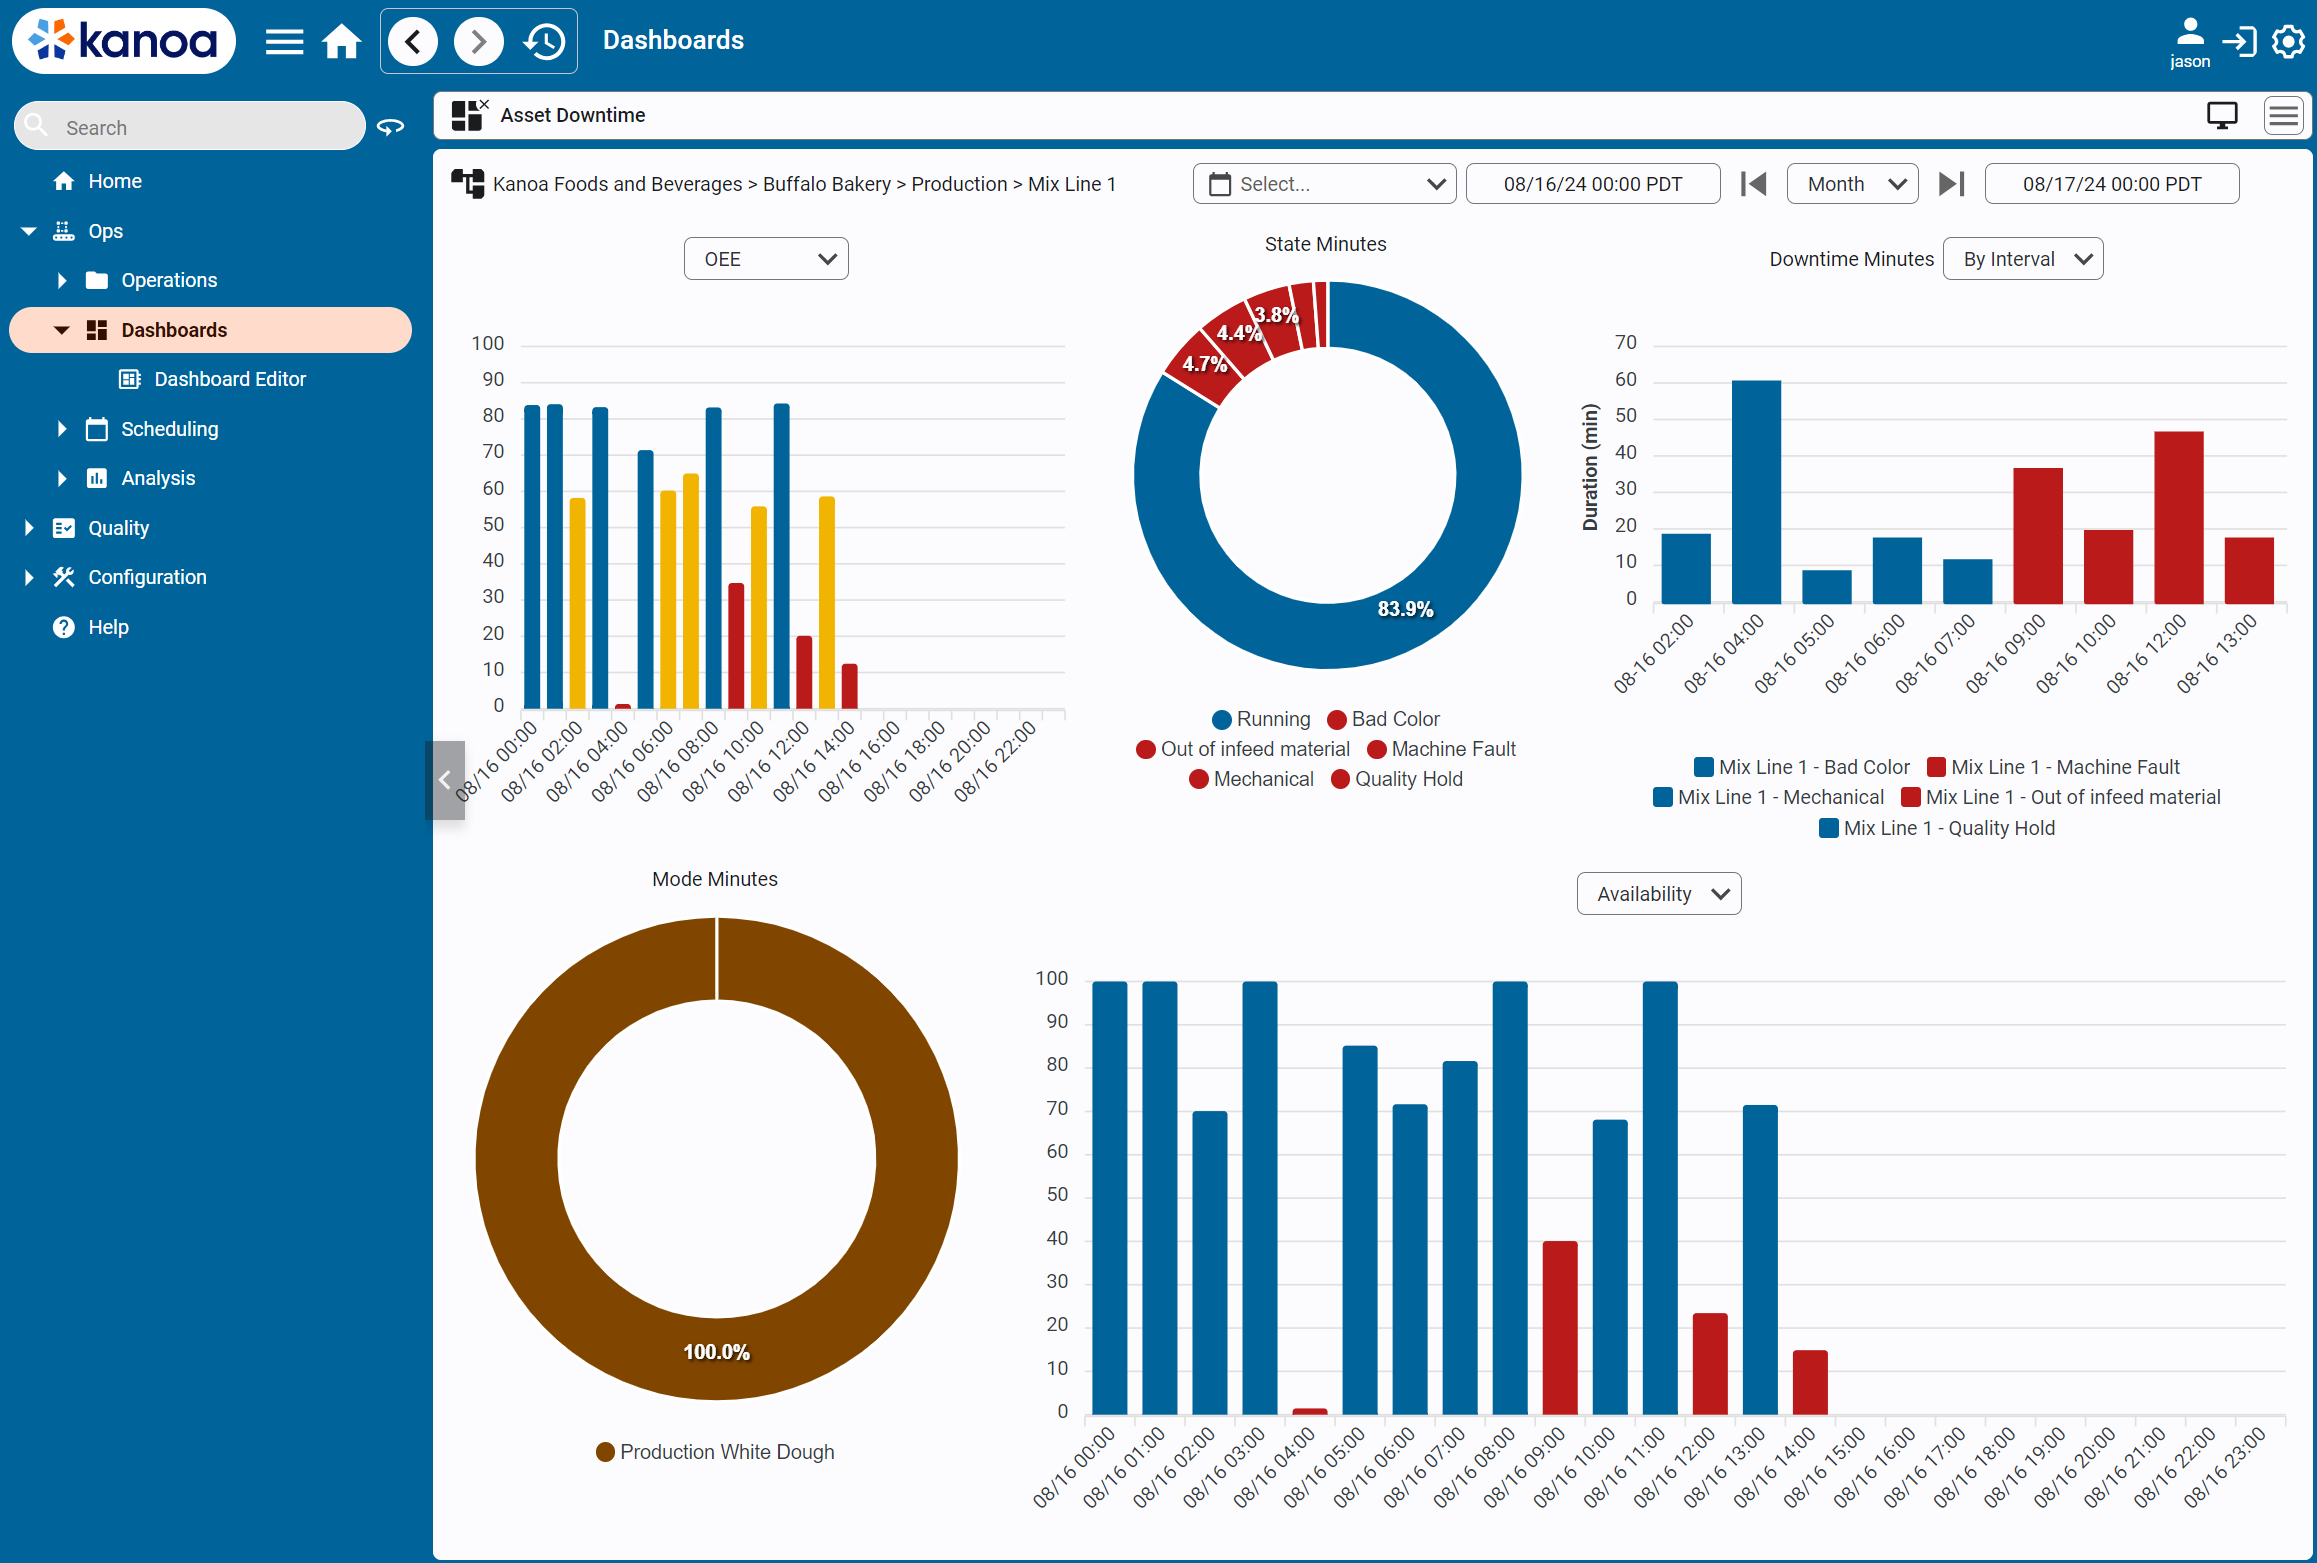Click Asset Downtime dashboard title
This screenshot has width=2317, height=1563.
coord(573,115)
